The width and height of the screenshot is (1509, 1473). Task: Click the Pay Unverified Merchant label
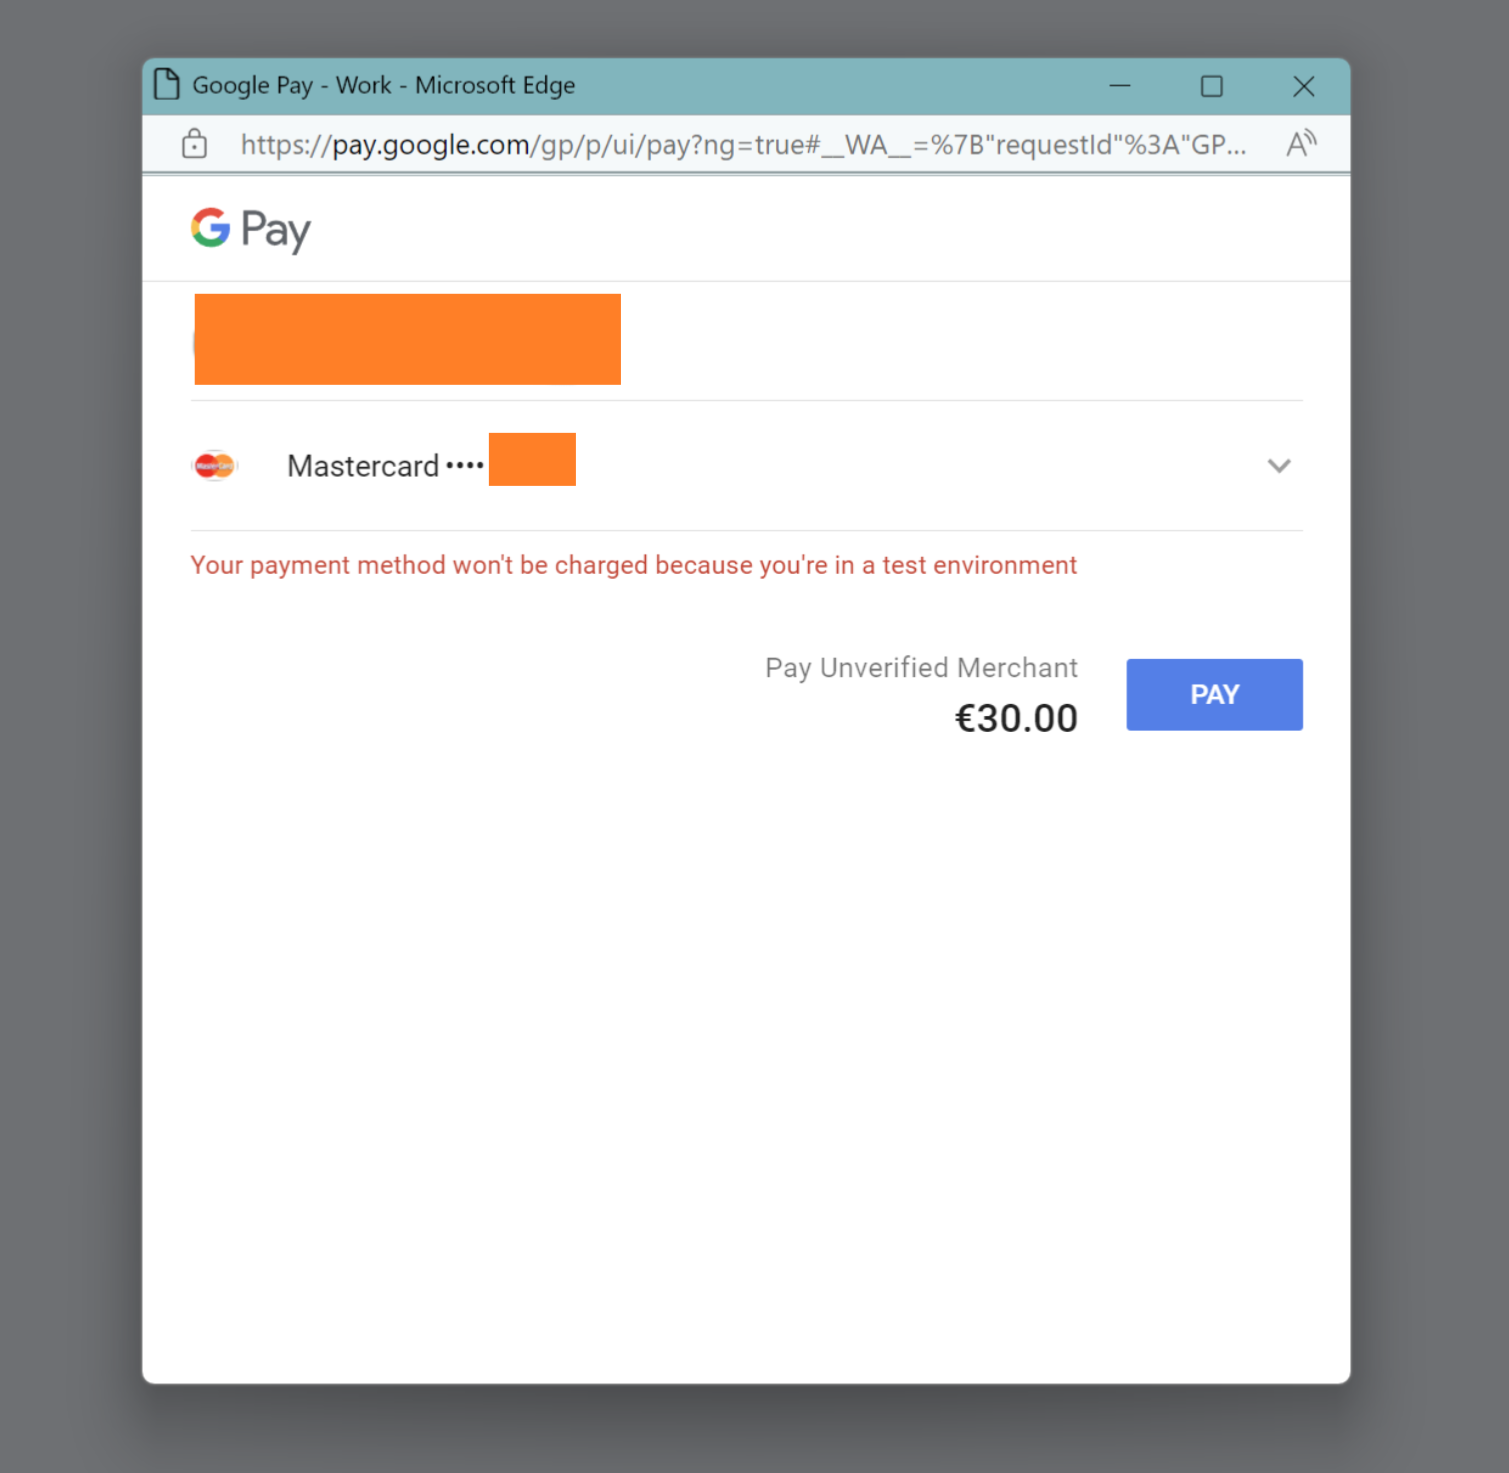coord(920,667)
